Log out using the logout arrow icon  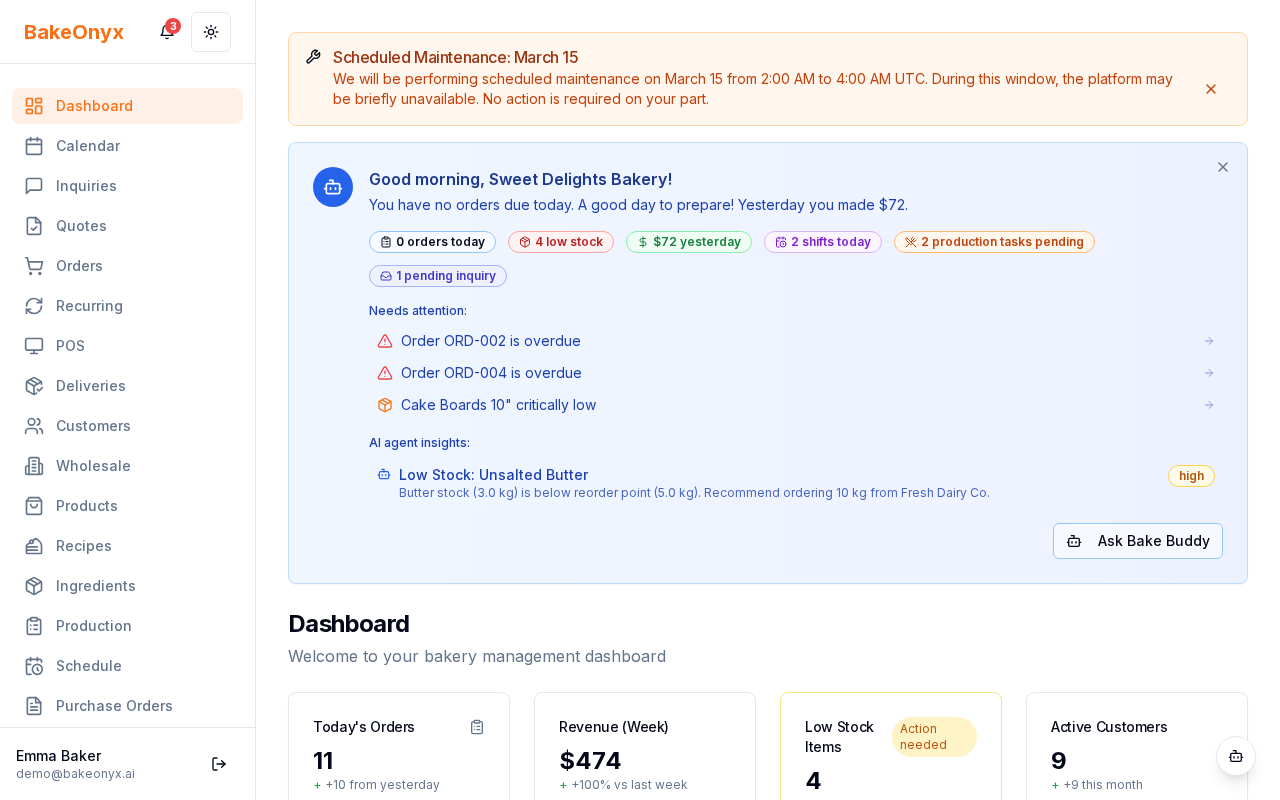[x=219, y=764]
